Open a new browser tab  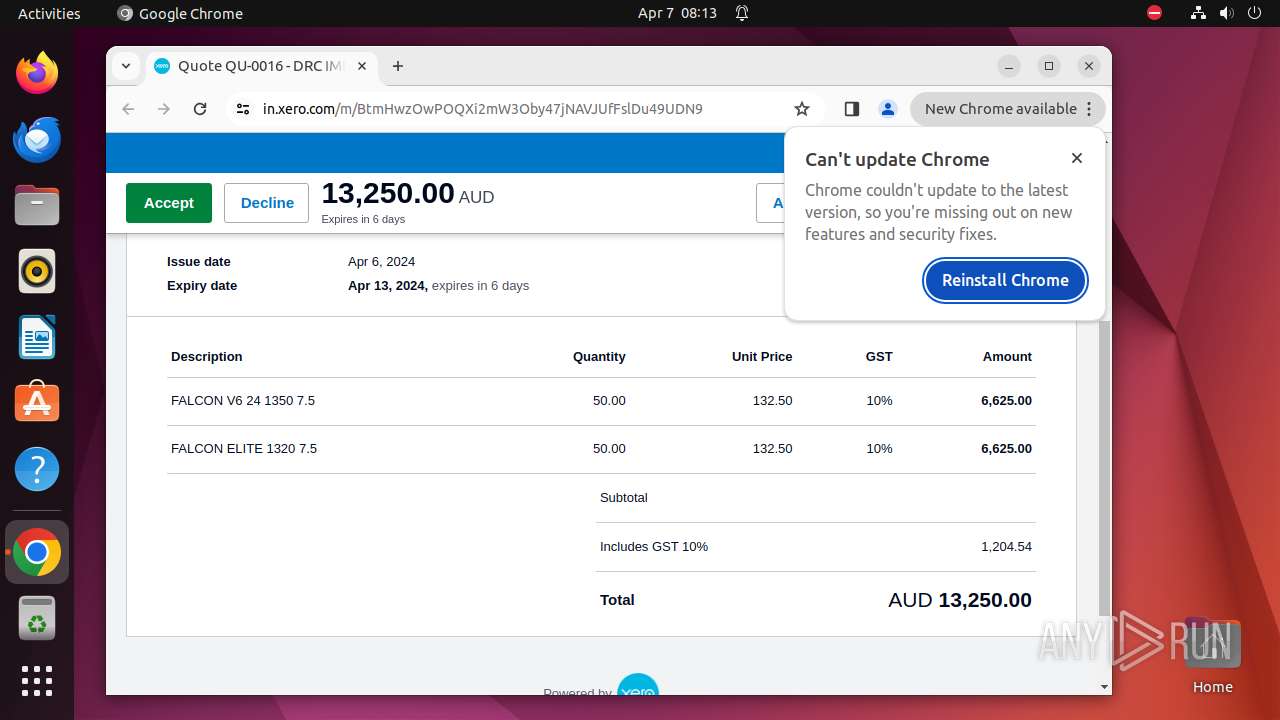(398, 66)
